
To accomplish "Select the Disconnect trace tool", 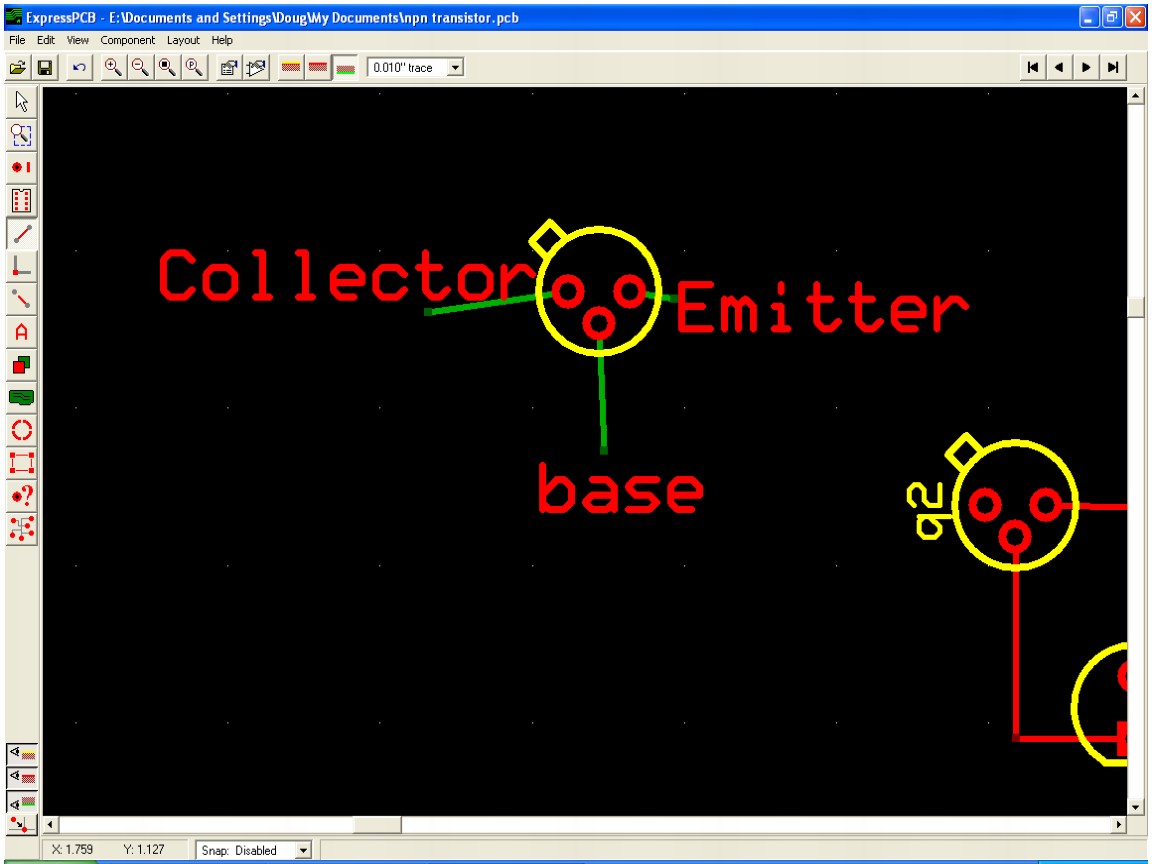I will pyautogui.click(x=22, y=299).
